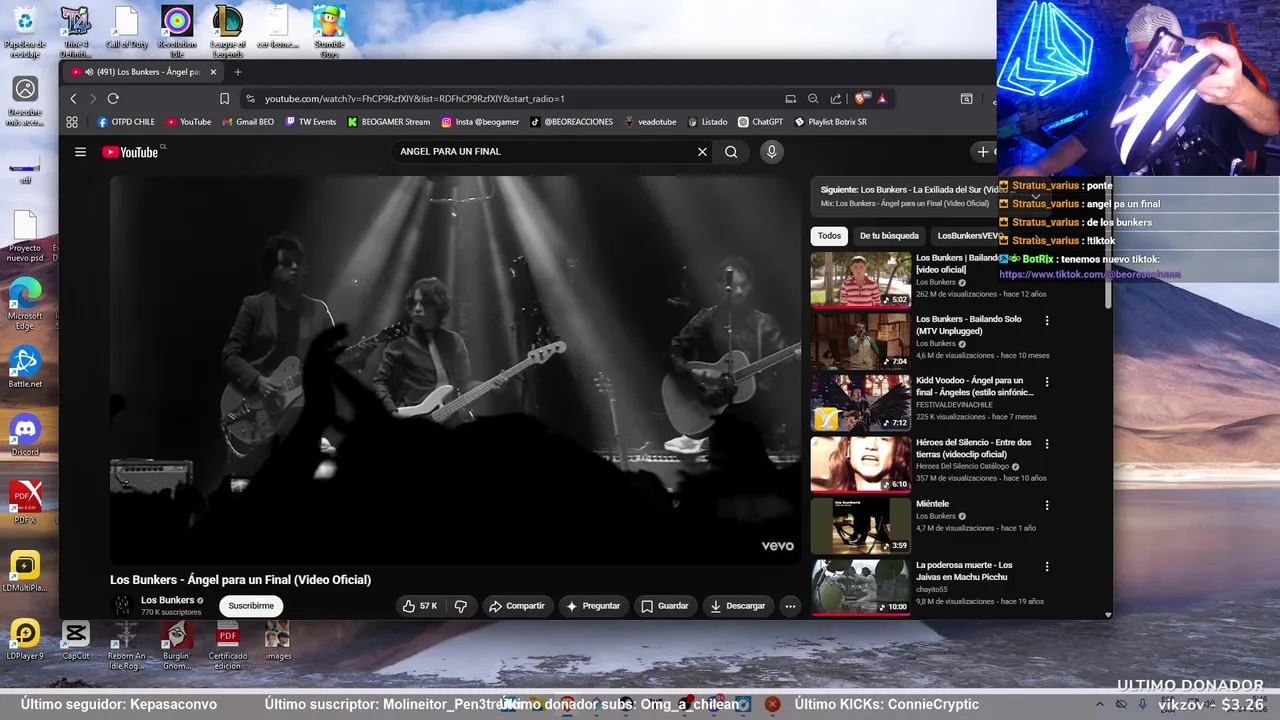Screen dimensions: 1280x720
Task: Open options menu for Entre dos tierras video
Action: [x=1047, y=444]
